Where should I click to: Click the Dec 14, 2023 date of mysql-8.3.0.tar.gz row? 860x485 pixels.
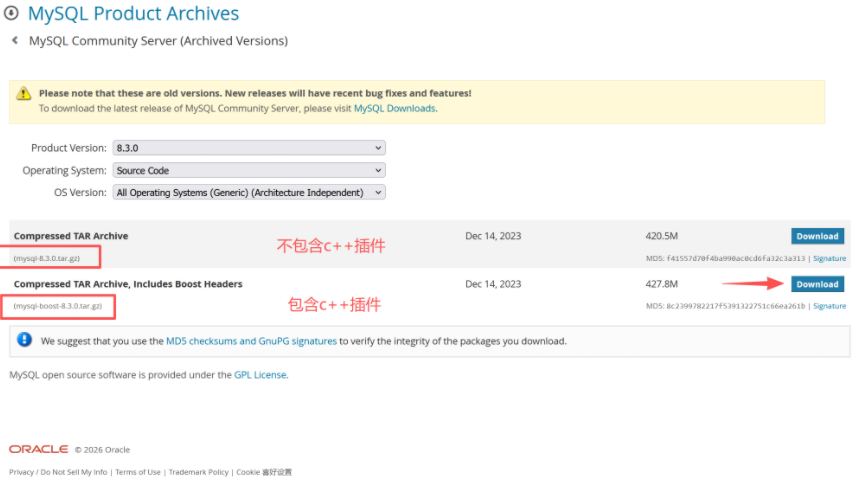[493, 236]
